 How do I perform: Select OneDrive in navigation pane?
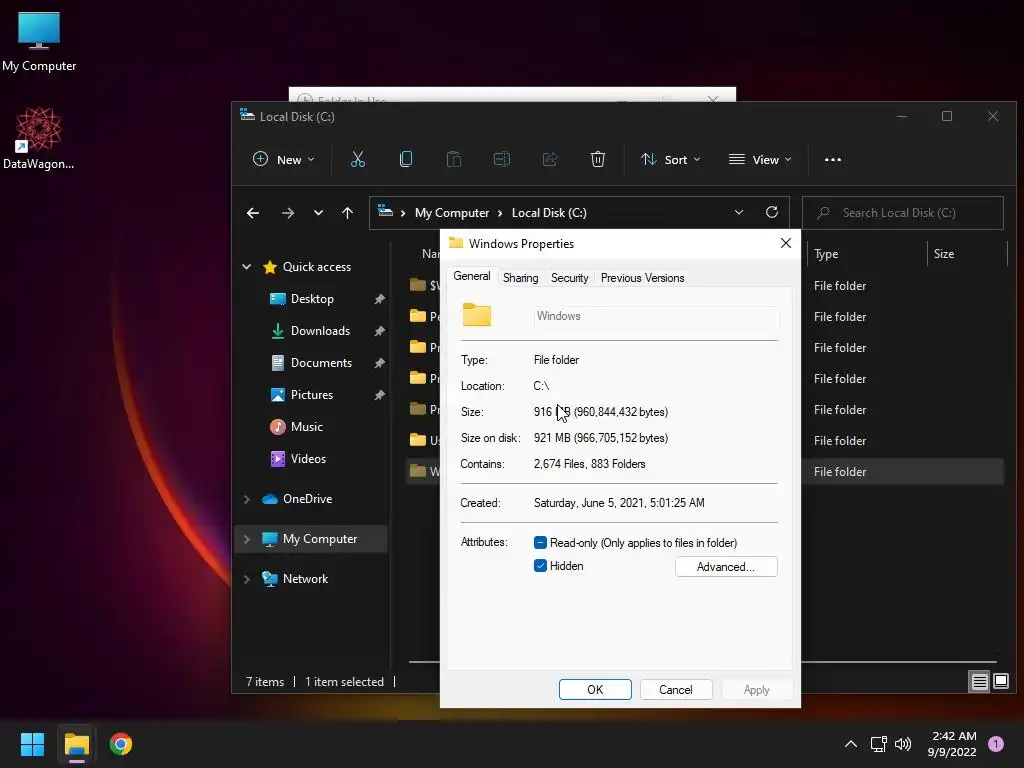(307, 499)
